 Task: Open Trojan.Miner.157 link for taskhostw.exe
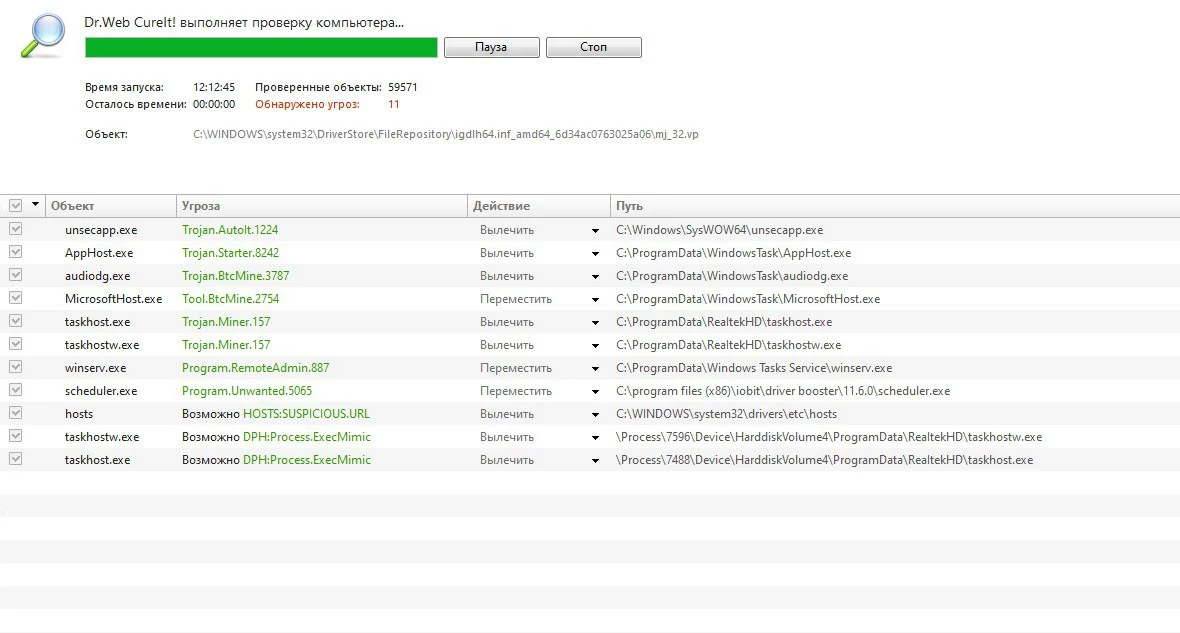click(226, 345)
